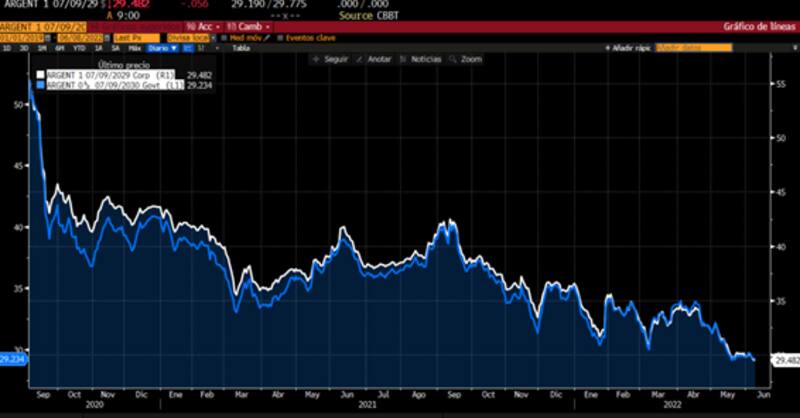The image size is (800, 418).
Task: Toggle the white ARGENT 2029 Corp series
Action: tap(40, 74)
